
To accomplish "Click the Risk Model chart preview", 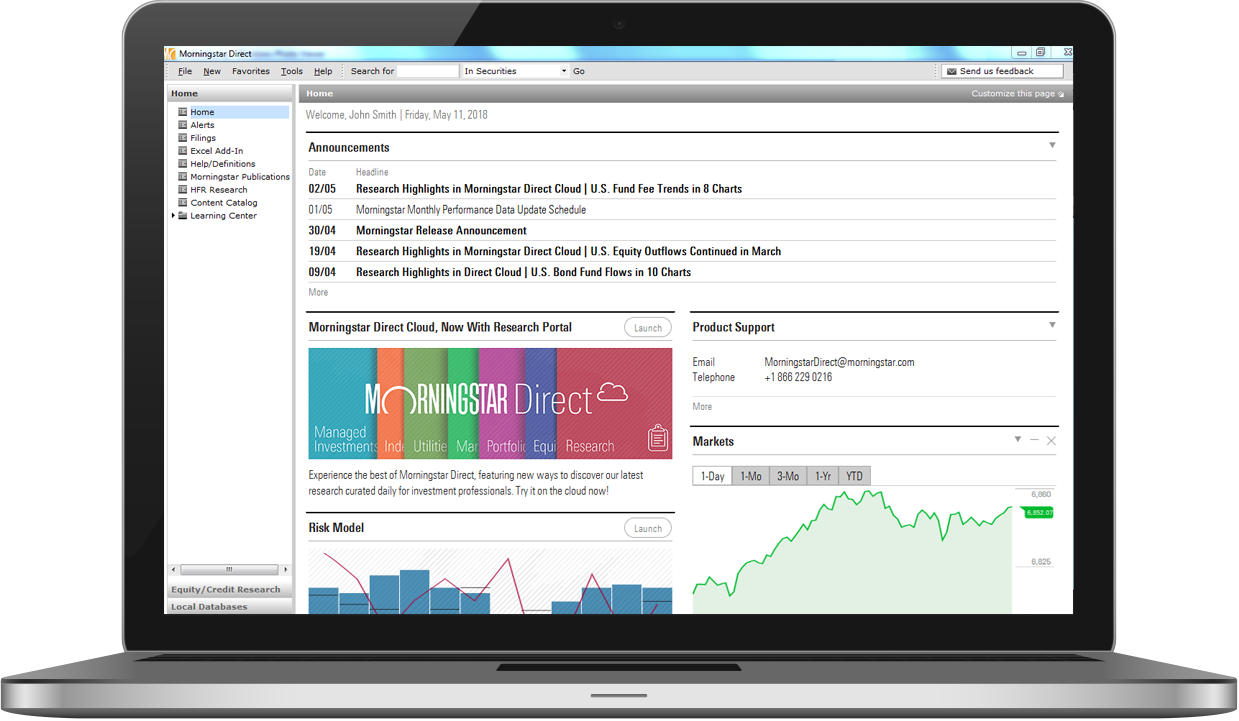I will coord(490,581).
